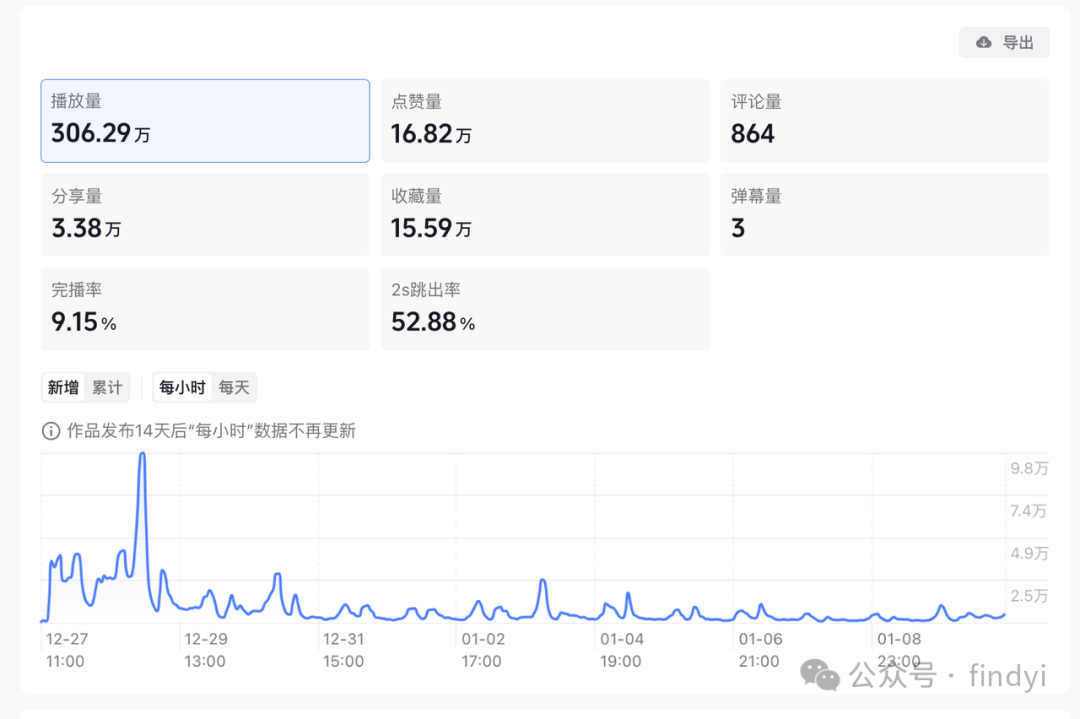Select the 点赞量 metric card
The height and width of the screenshot is (719, 1080).
coord(545,121)
